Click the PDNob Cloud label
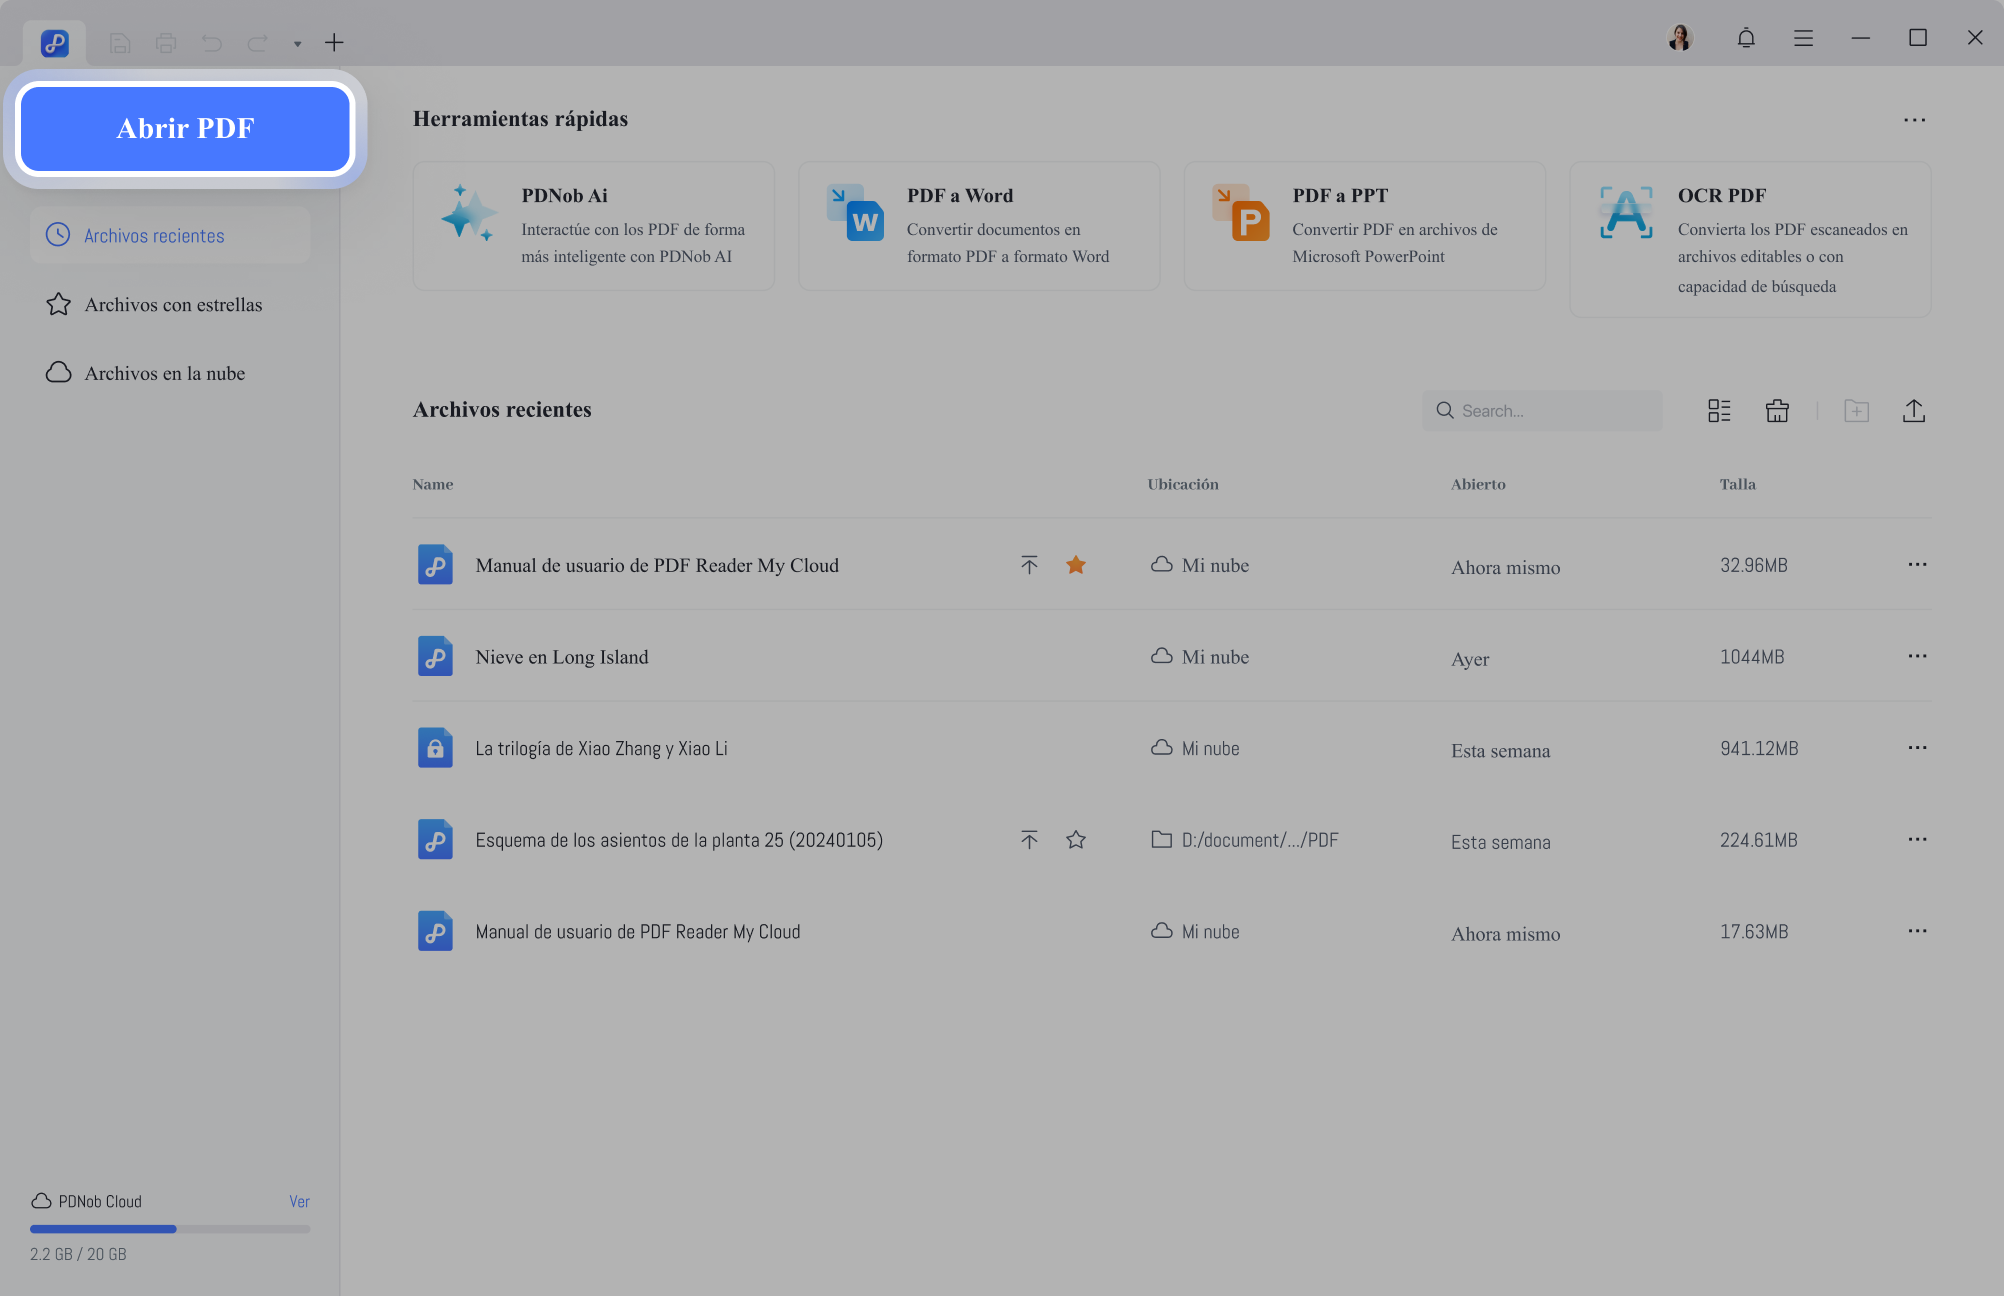The width and height of the screenshot is (2004, 1296). coord(100,1201)
